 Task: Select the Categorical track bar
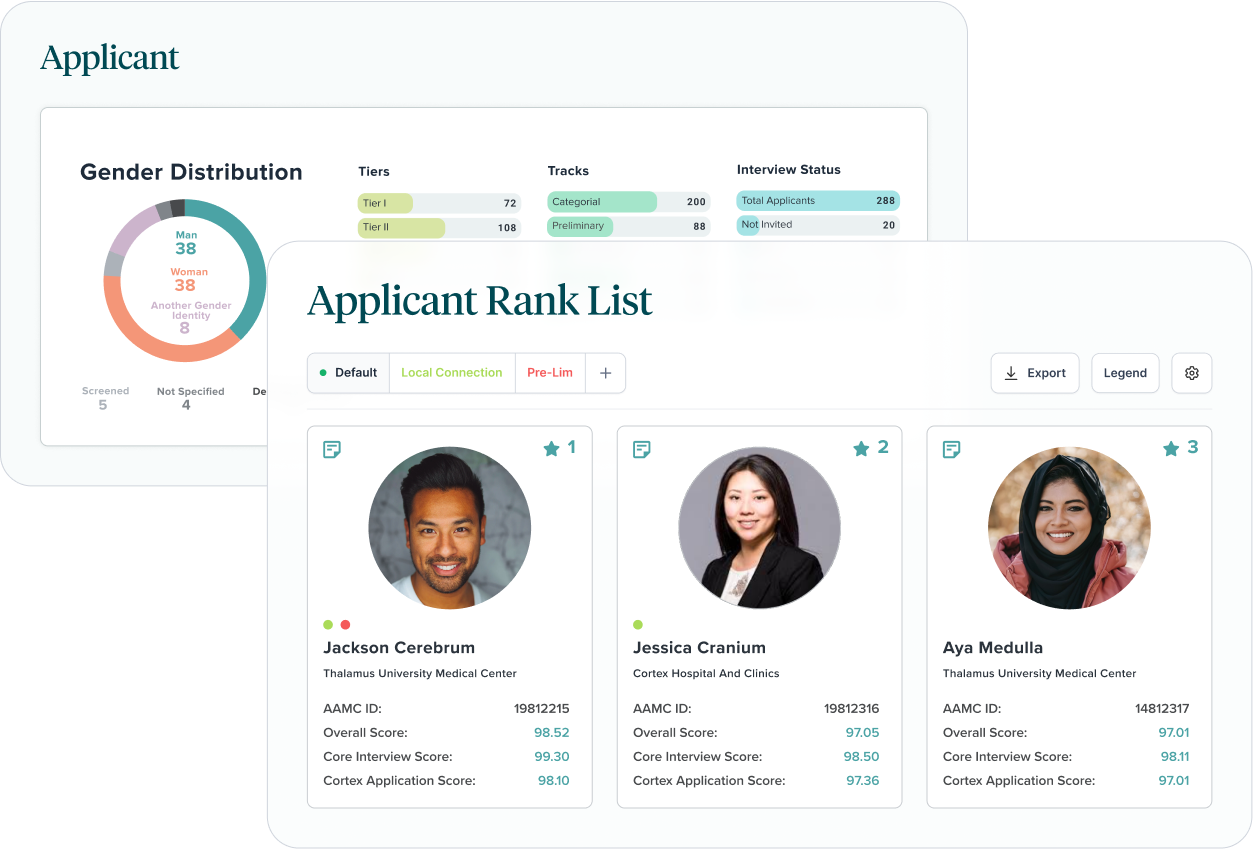pos(628,202)
